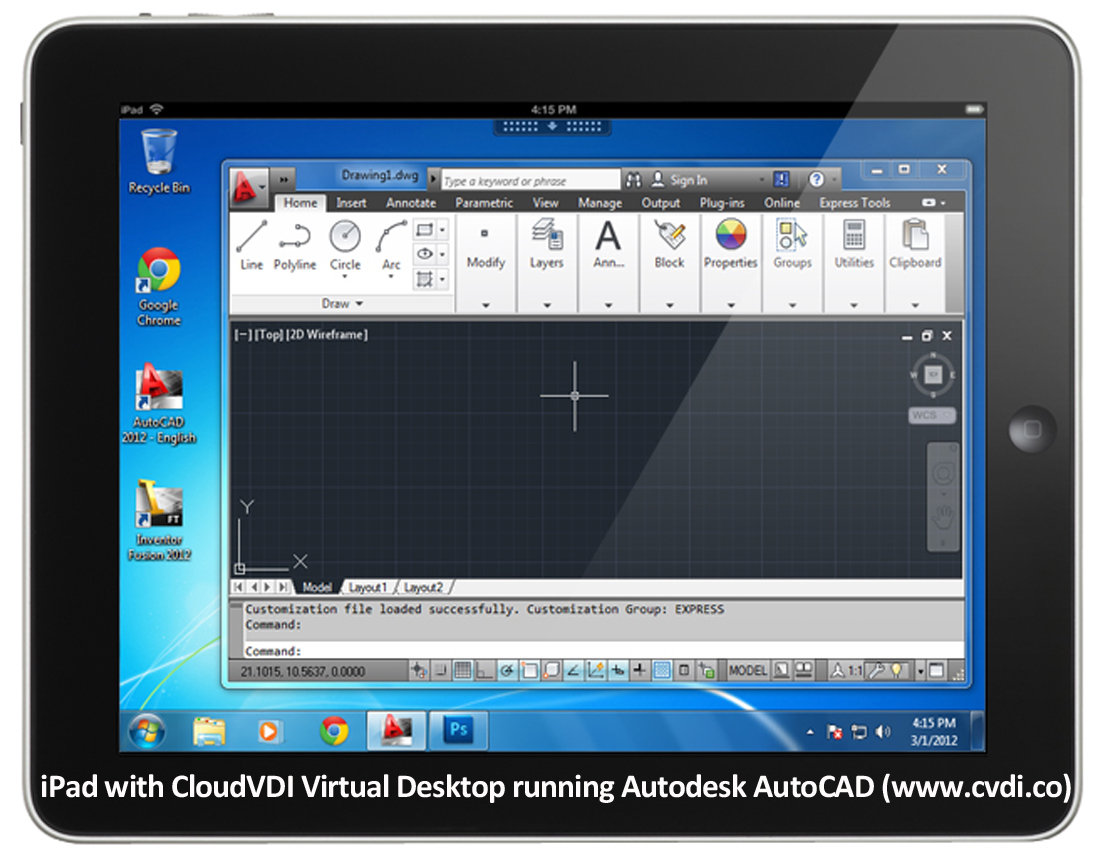The height and width of the screenshot is (865, 1103).
Task: Select the Circle draw tool
Action: click(x=345, y=244)
